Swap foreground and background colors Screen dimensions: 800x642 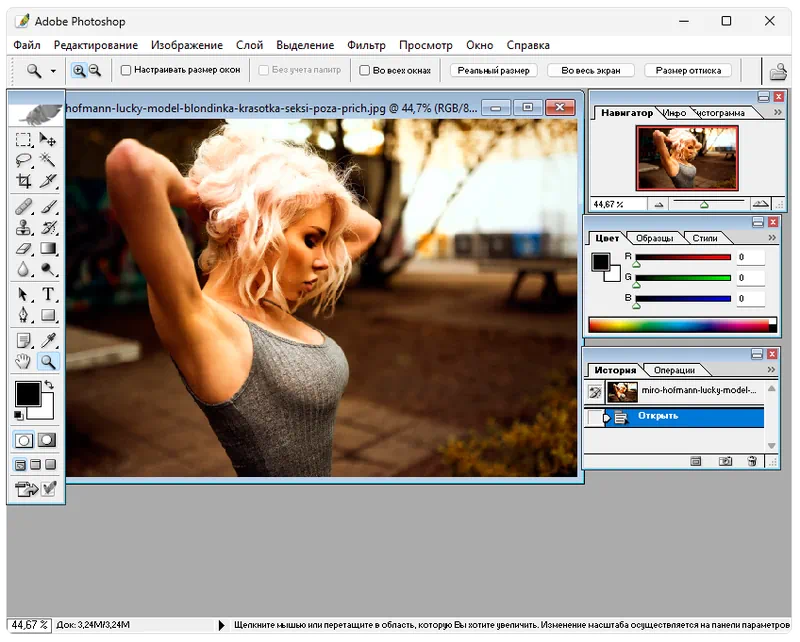click(x=49, y=385)
